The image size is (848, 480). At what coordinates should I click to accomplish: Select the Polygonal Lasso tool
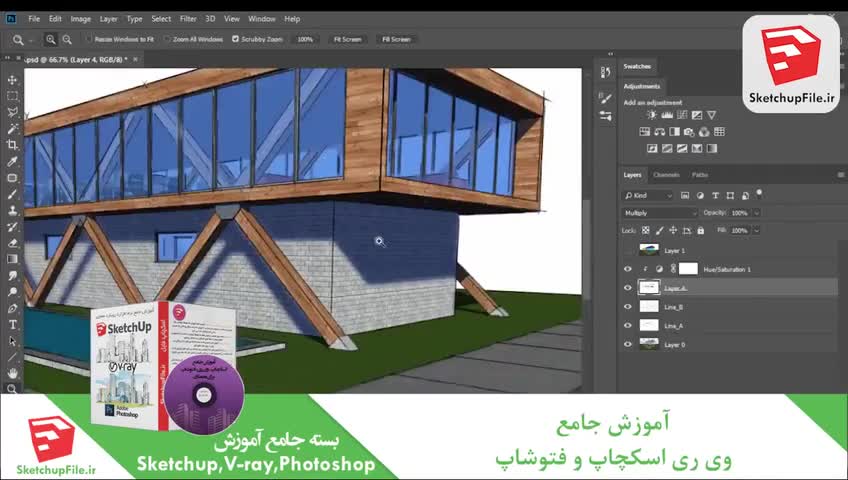pos(12,112)
